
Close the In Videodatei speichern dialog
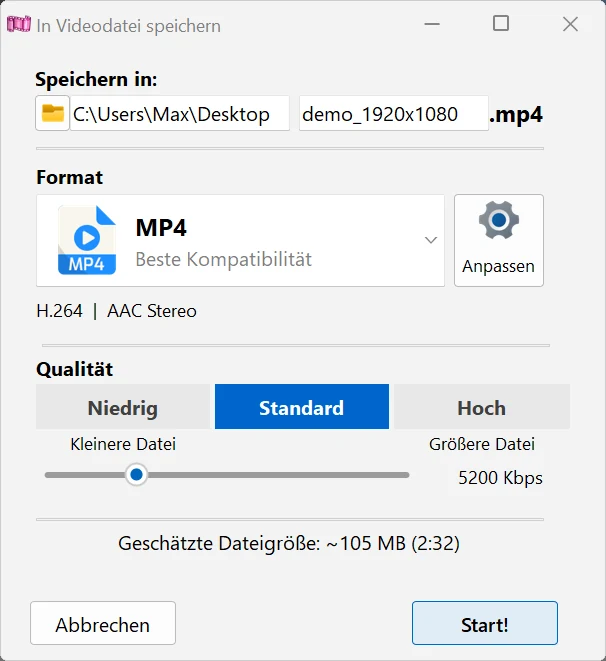pos(570,24)
